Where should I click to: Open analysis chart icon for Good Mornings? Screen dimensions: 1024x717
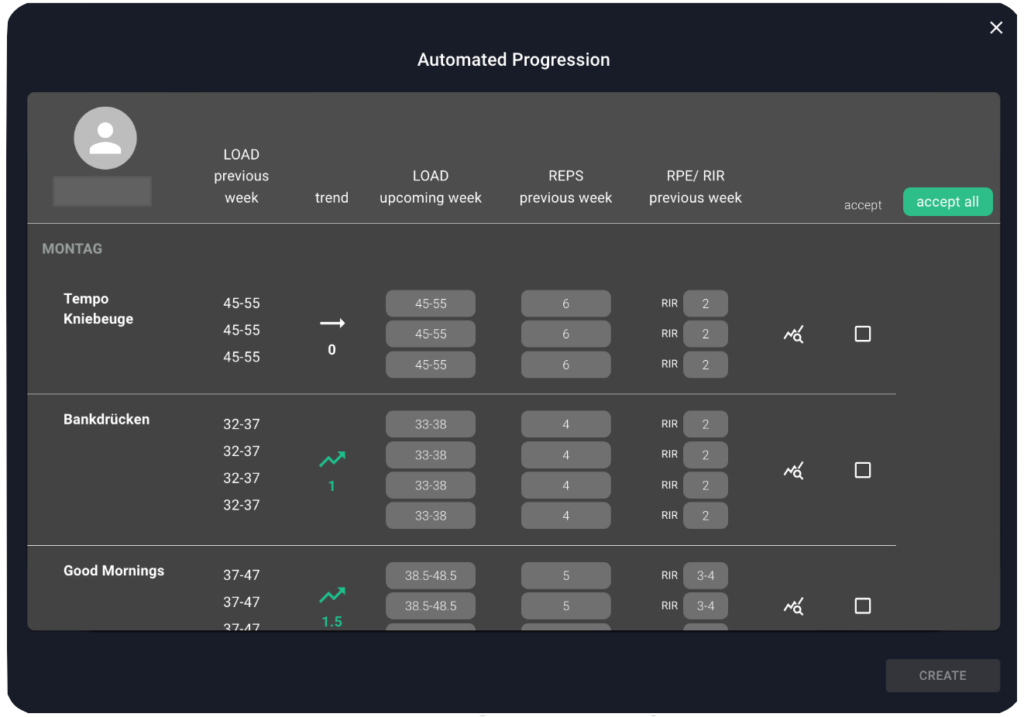[x=793, y=606]
